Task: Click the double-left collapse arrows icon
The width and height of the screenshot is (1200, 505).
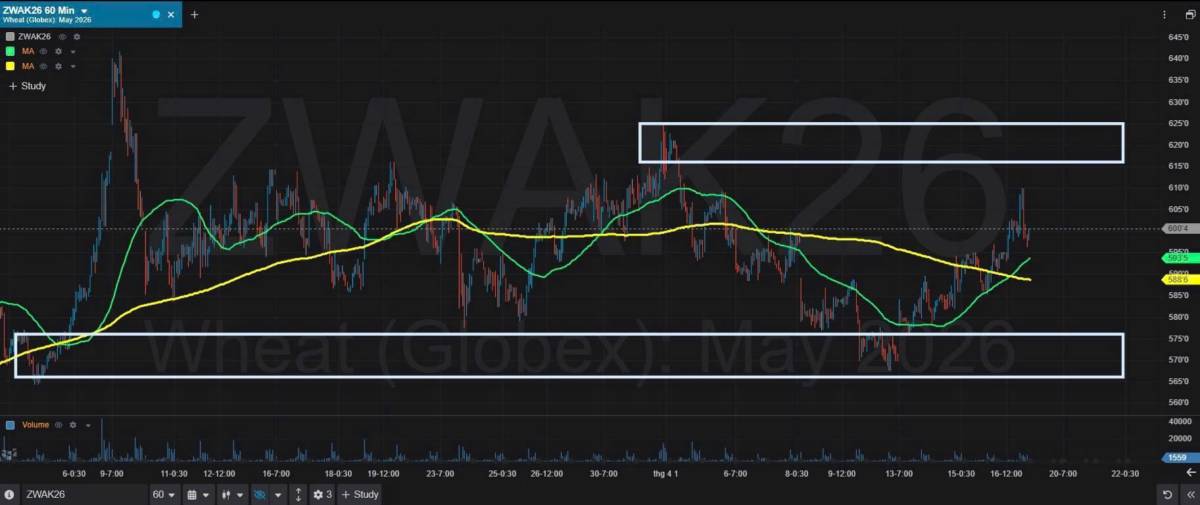Action: pyautogui.click(x=1190, y=494)
